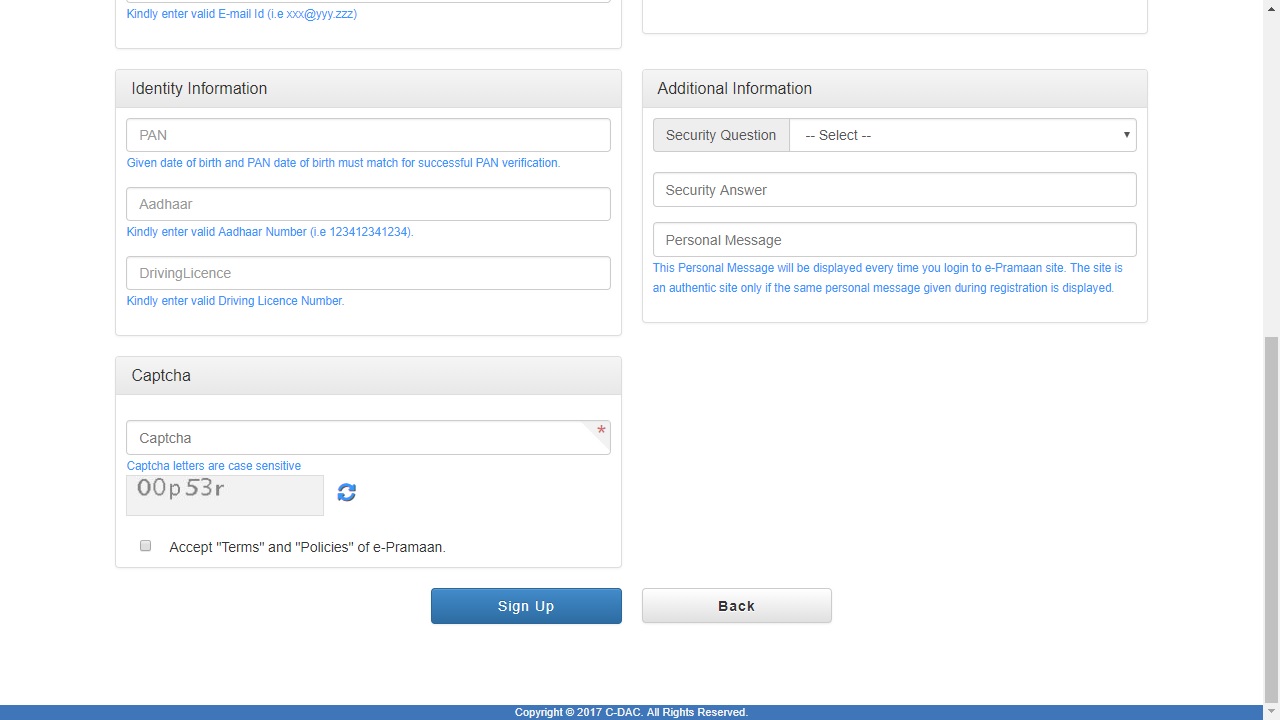Image resolution: width=1280 pixels, height=720 pixels.
Task: Click the Identity Information panel header
Action: (x=368, y=89)
